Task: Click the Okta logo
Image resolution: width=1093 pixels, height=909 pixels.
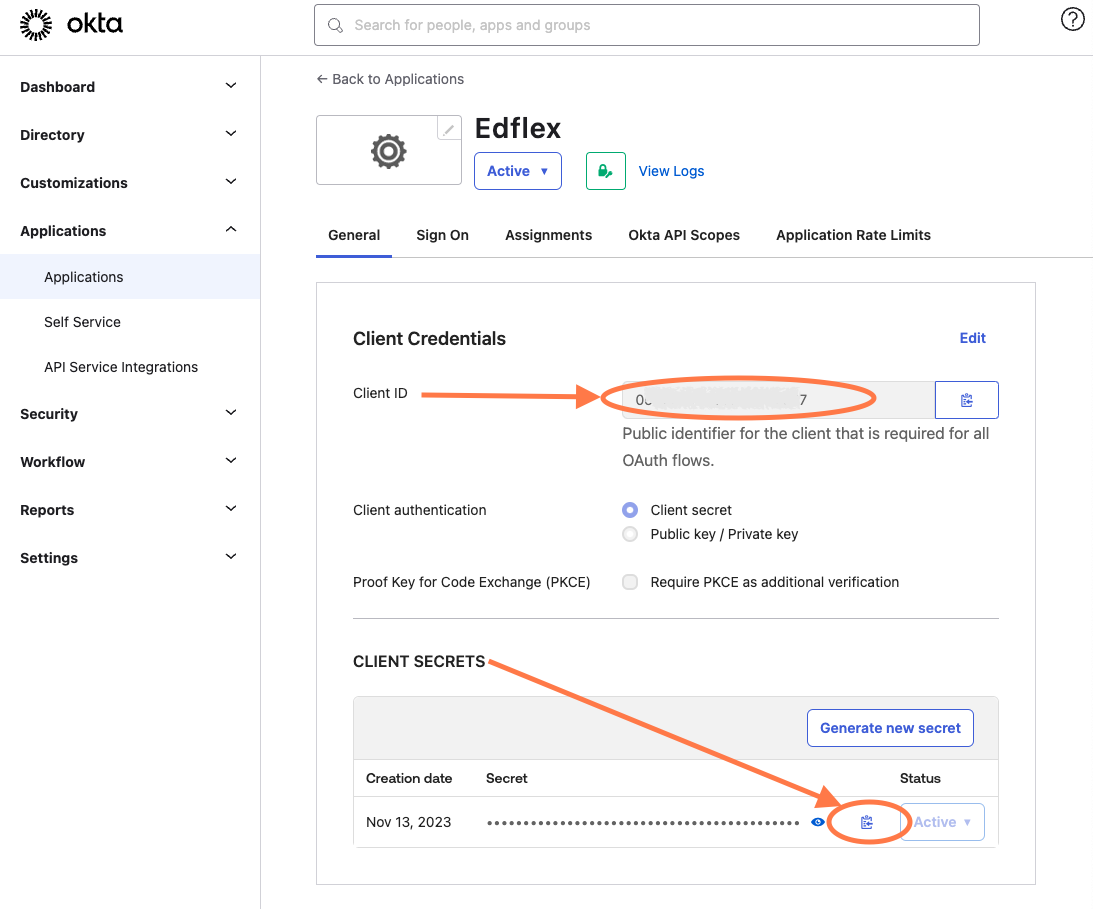Action: tap(71, 24)
